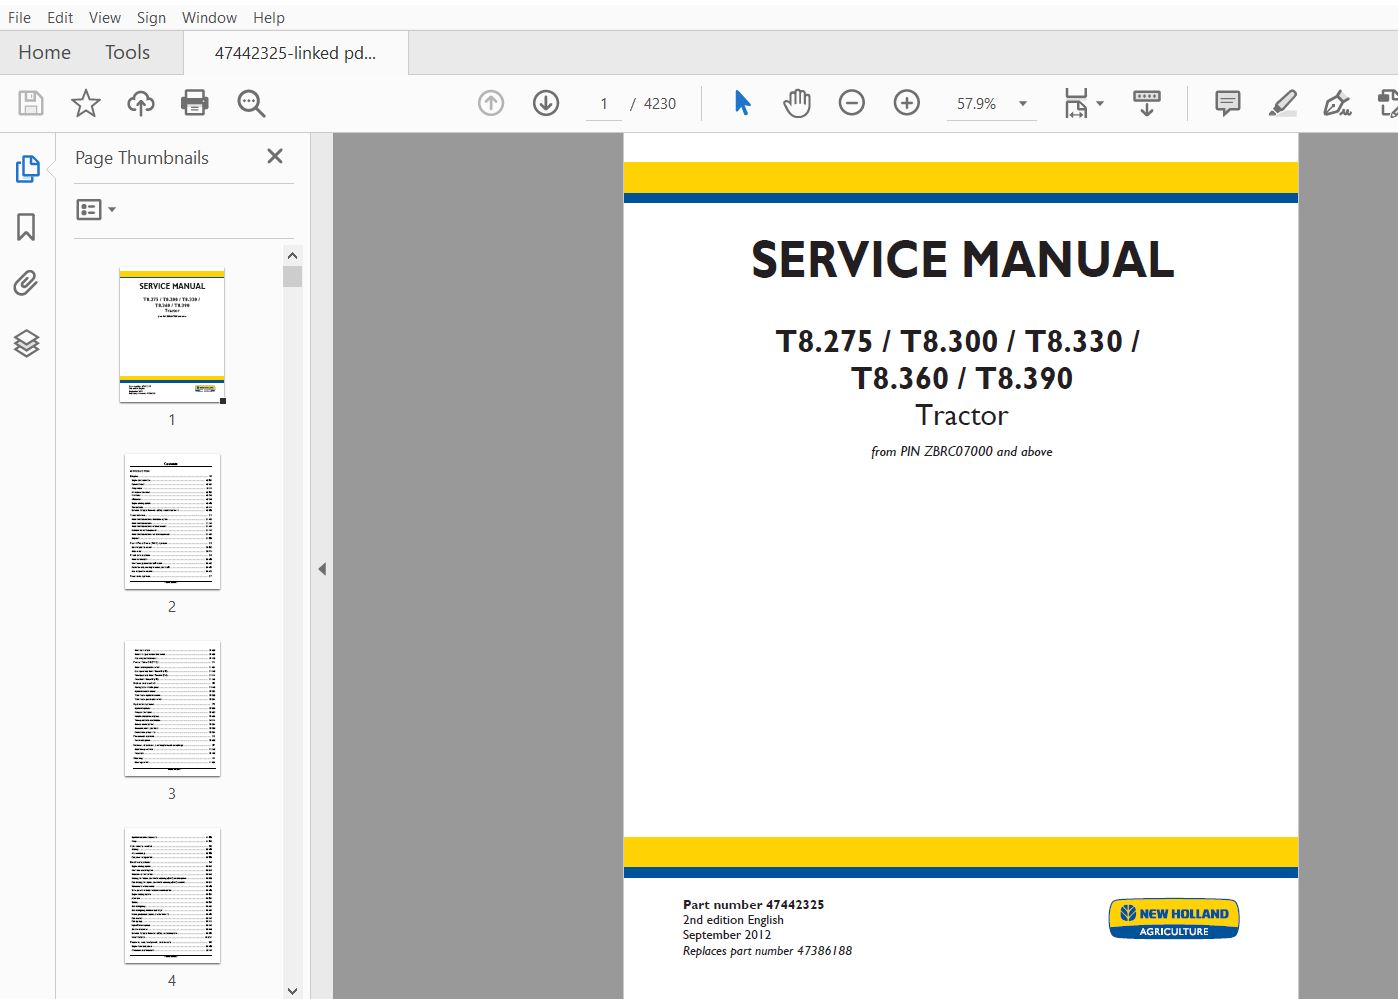Screen dimensions: 1398x999
Task: Click the 57.9% zoom value field
Action: [x=977, y=103]
